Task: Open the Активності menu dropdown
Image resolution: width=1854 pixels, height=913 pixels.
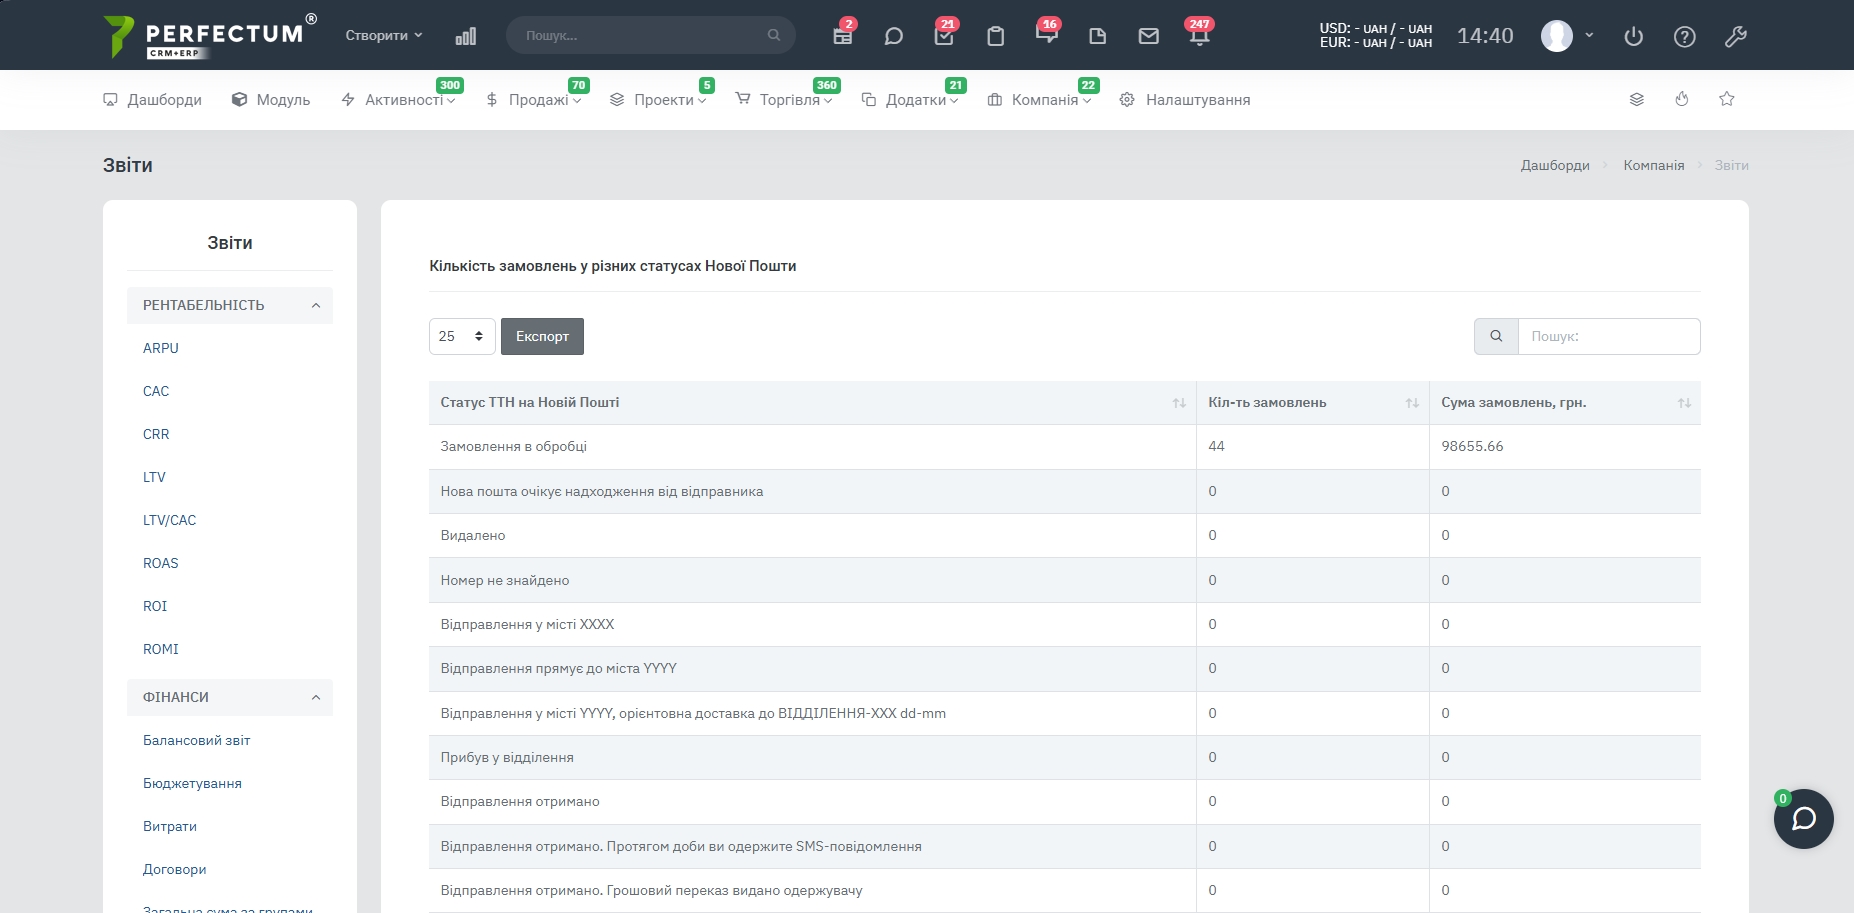Action: coord(398,100)
